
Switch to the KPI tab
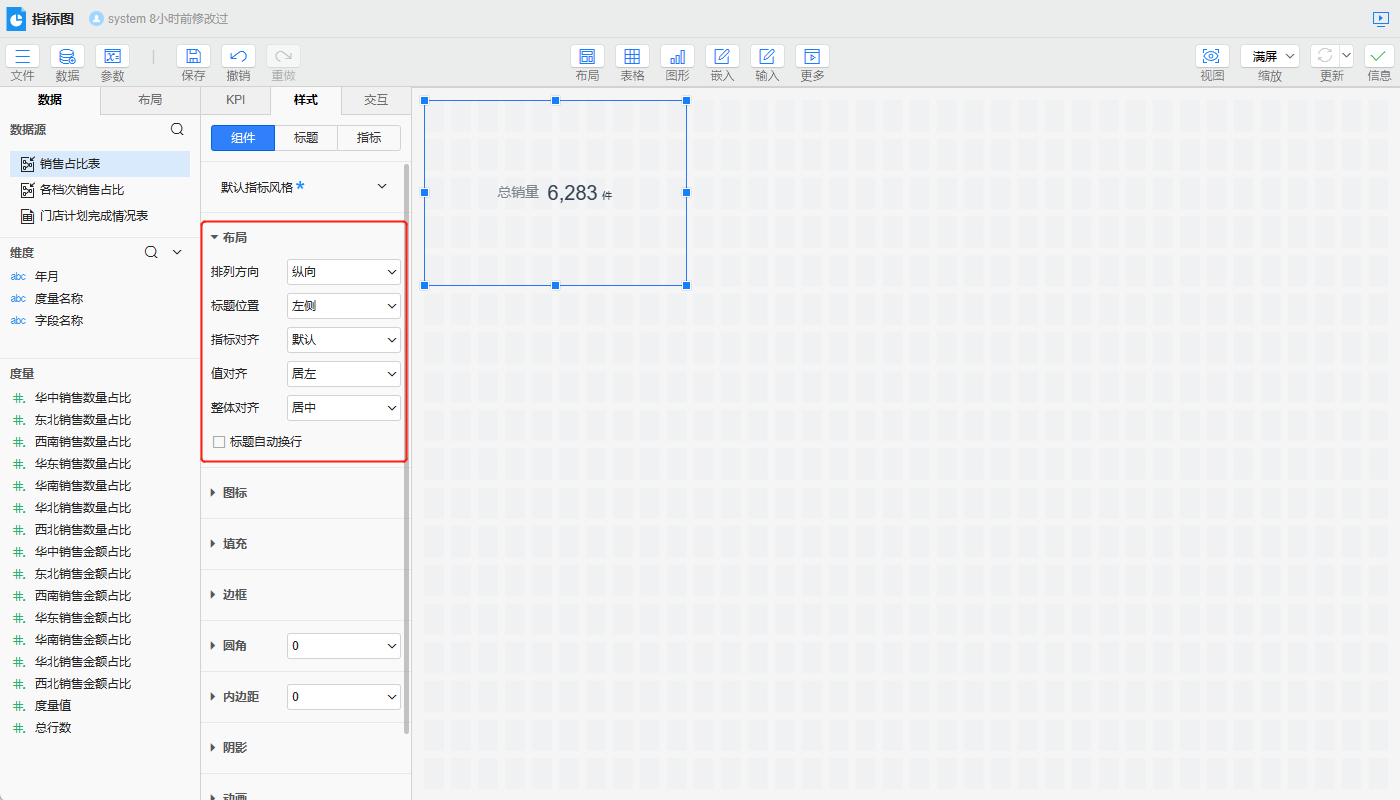pos(235,100)
